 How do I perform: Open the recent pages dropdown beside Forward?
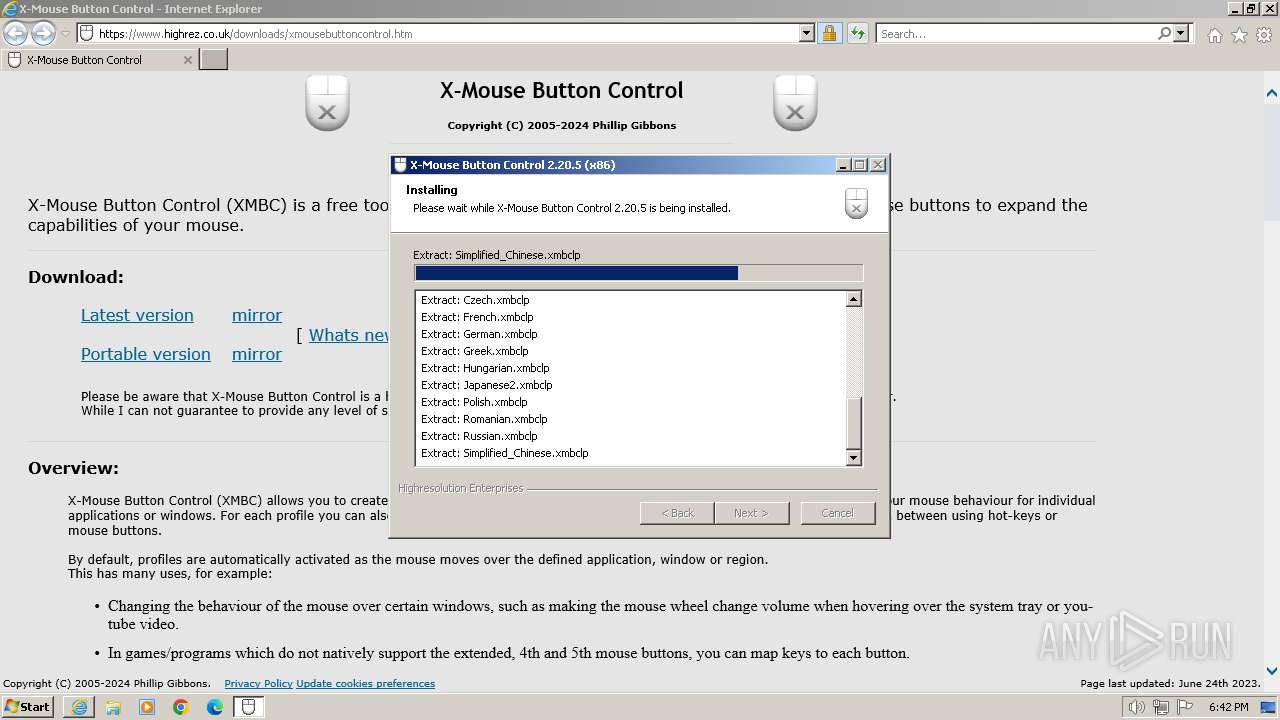tap(65, 34)
